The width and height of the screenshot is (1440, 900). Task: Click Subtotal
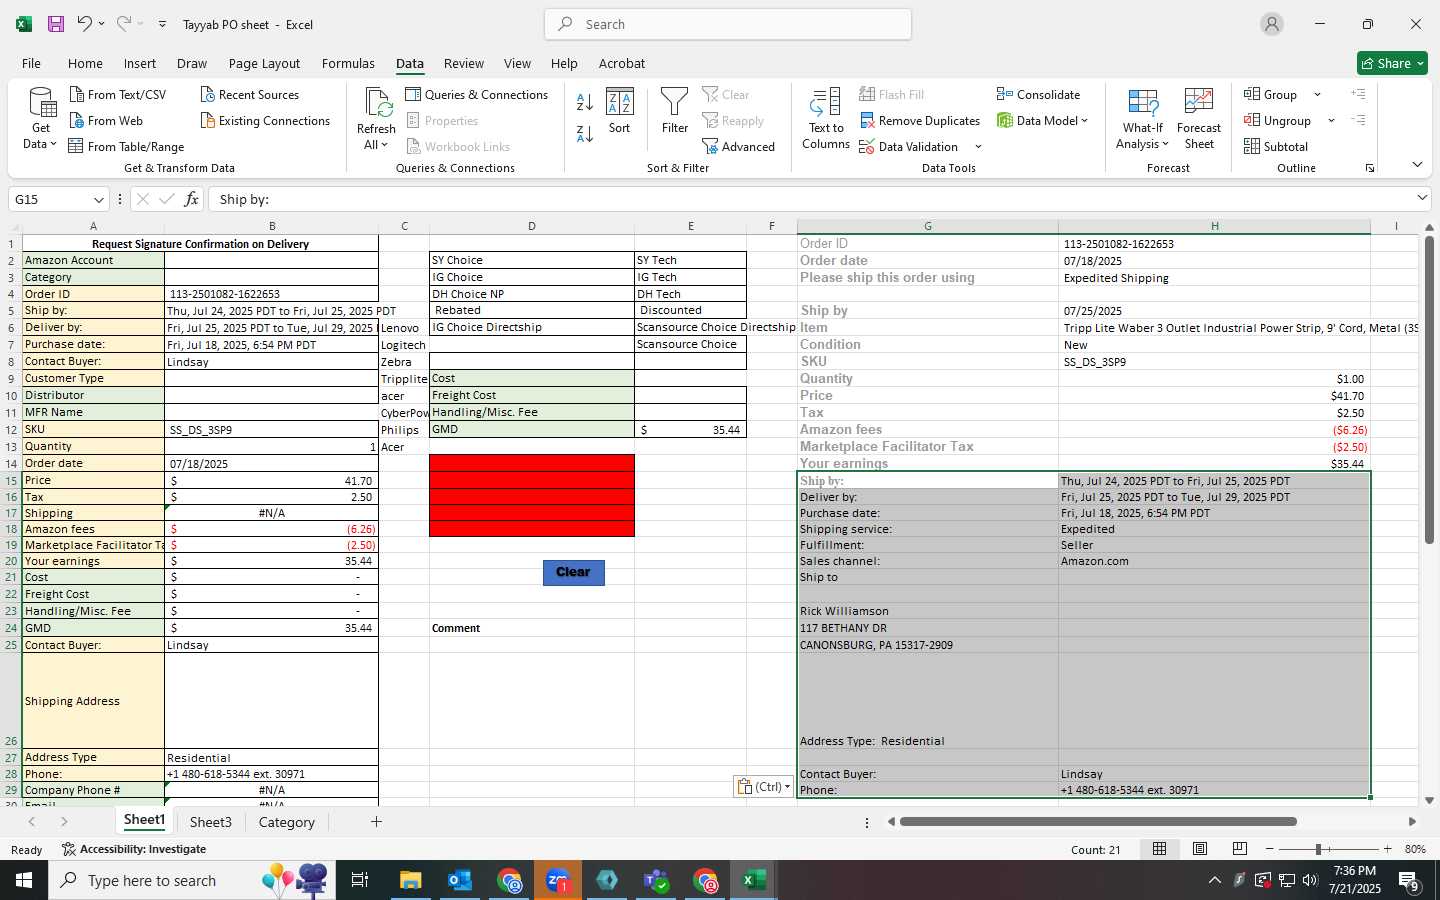tap(1276, 146)
